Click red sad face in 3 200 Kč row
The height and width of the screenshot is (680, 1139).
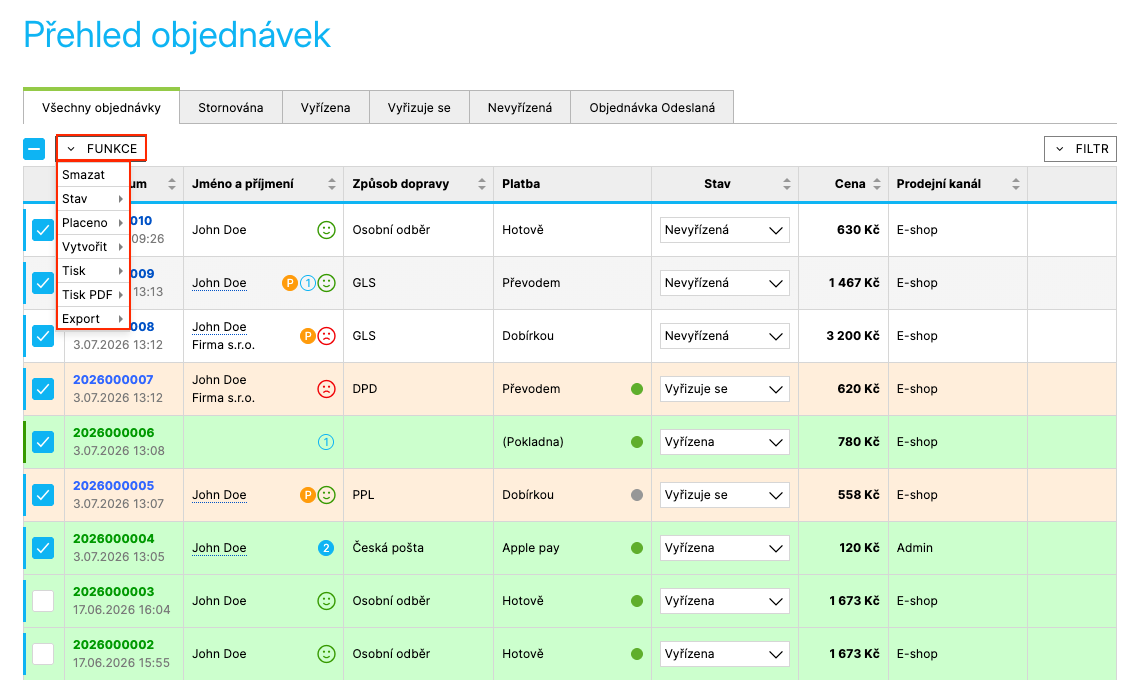pyautogui.click(x=326, y=336)
